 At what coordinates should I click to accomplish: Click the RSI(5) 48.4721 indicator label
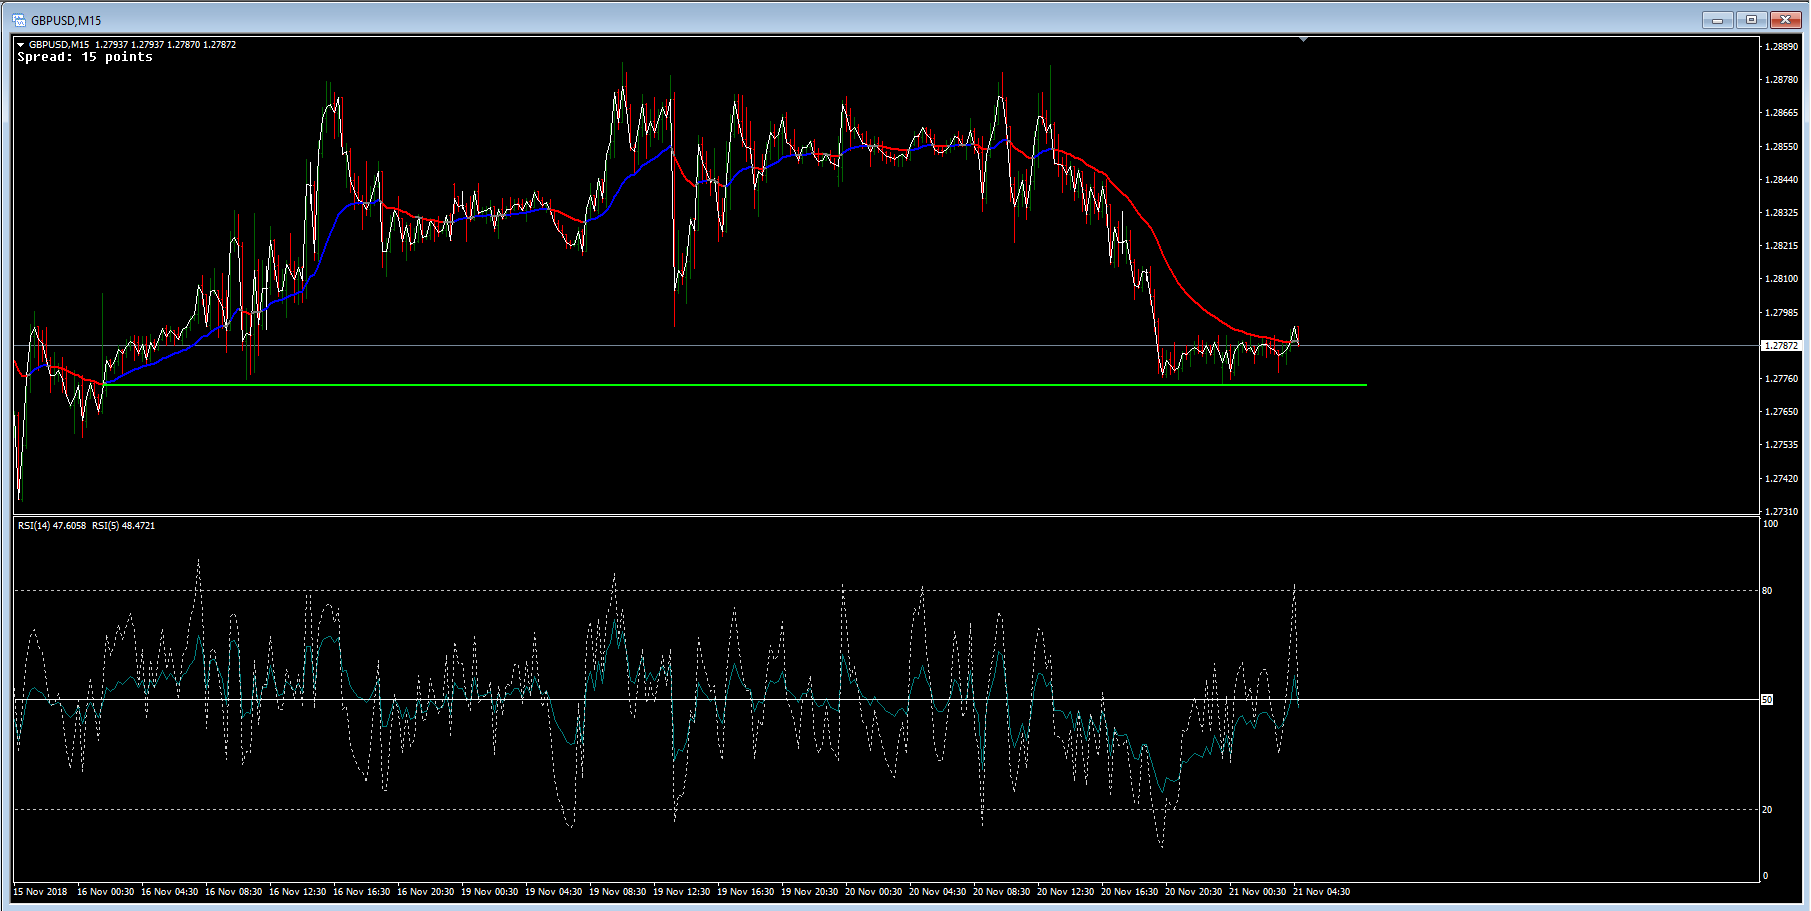pyautogui.click(x=124, y=526)
